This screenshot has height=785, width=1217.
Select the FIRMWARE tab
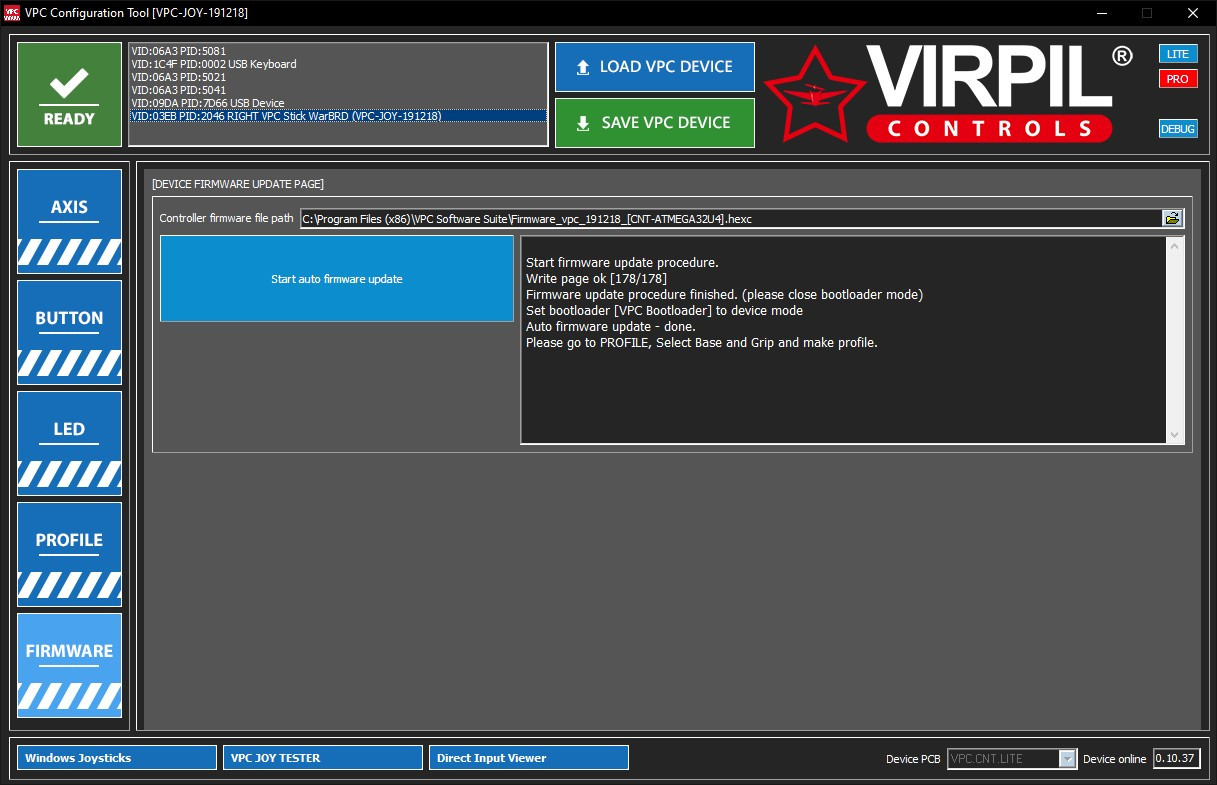(x=69, y=665)
